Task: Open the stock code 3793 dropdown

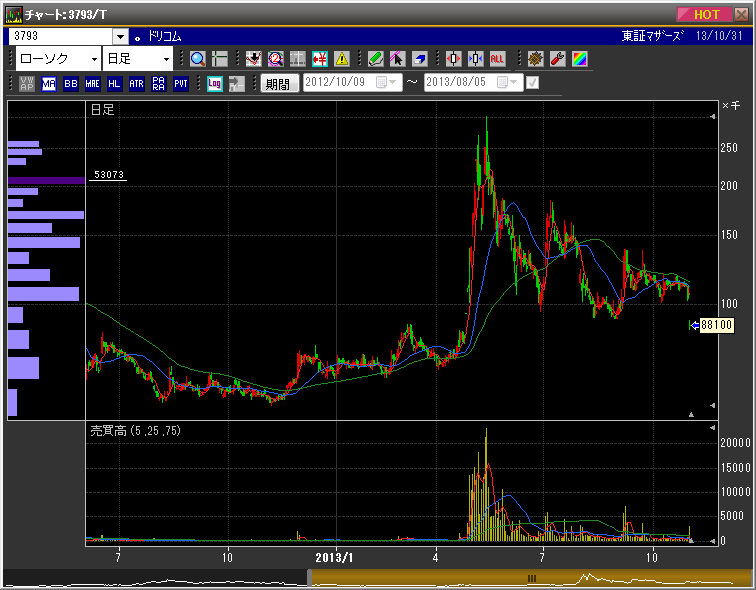Action: click(x=120, y=36)
